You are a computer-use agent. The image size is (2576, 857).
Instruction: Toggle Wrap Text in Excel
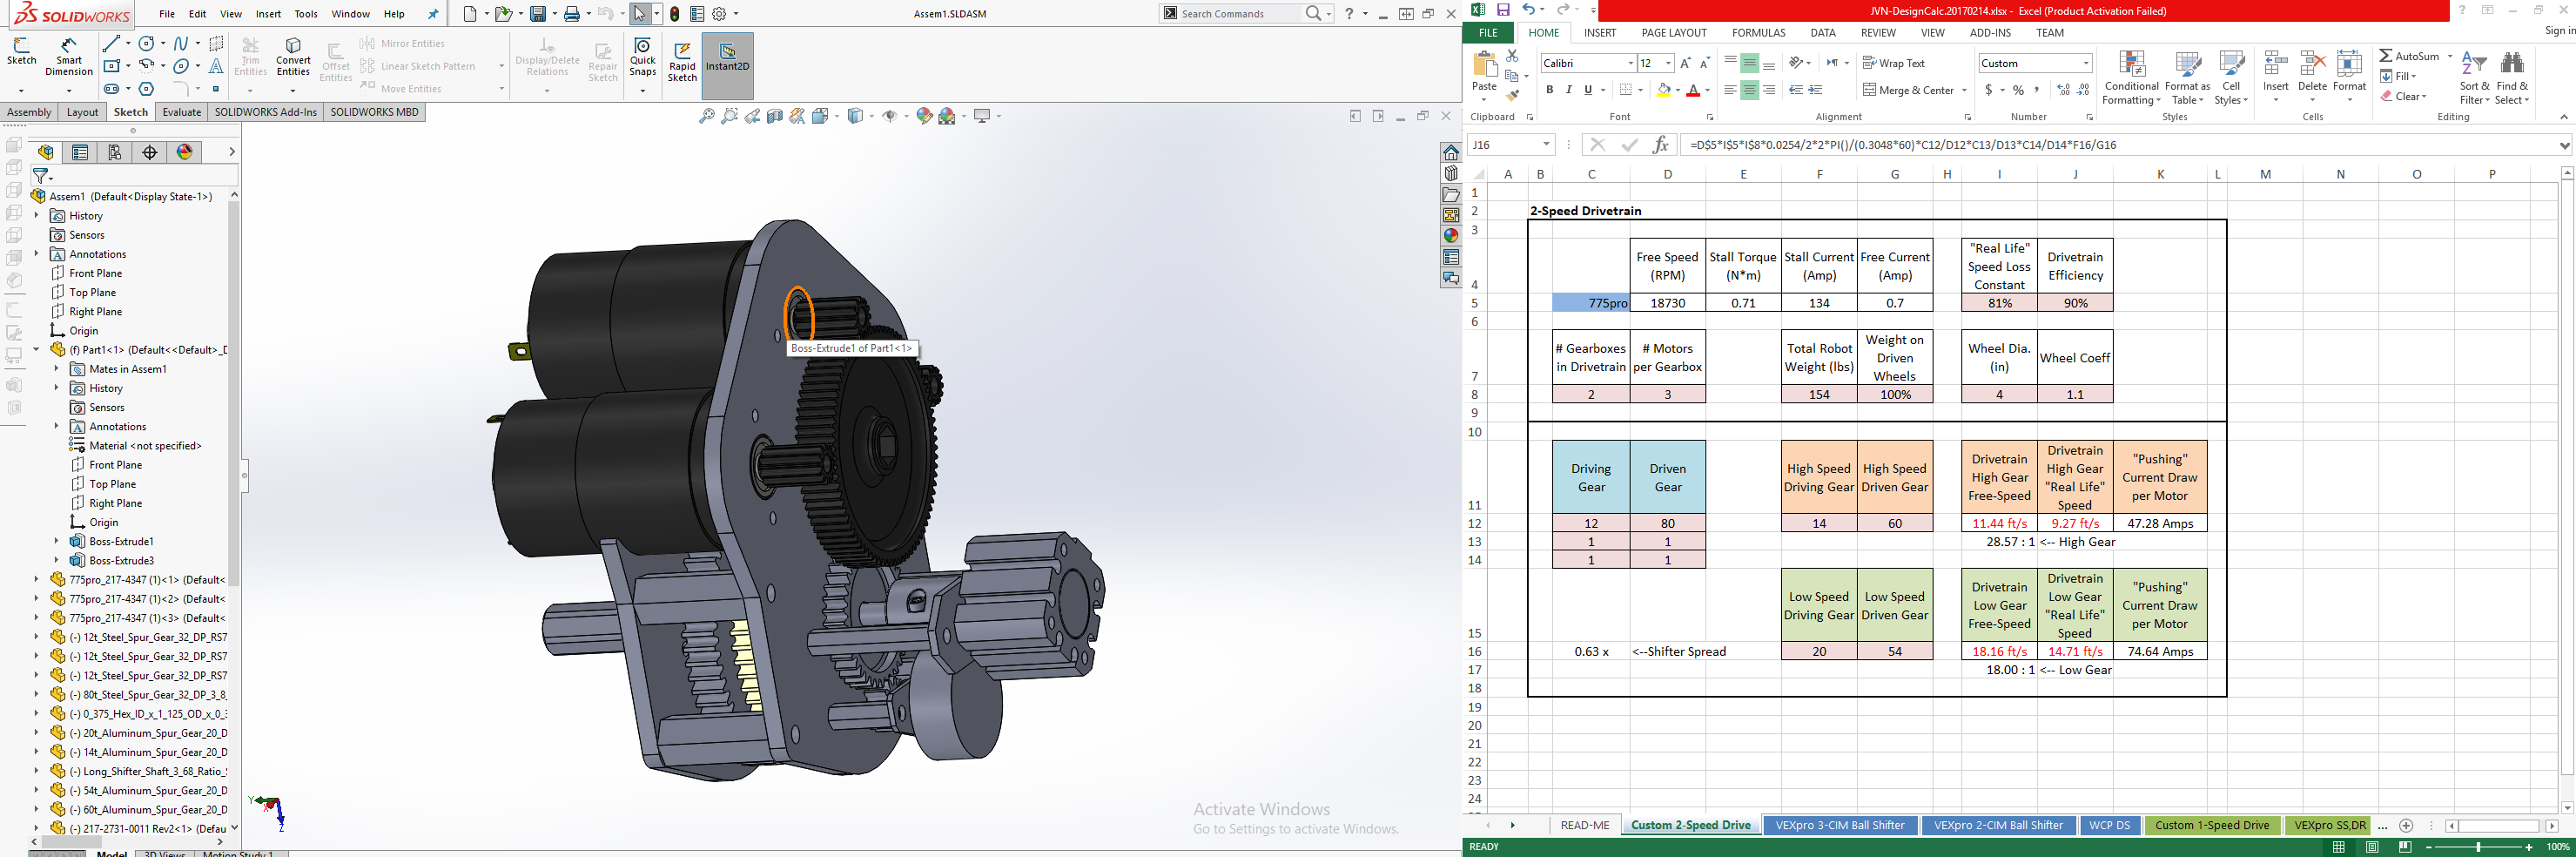(1893, 63)
